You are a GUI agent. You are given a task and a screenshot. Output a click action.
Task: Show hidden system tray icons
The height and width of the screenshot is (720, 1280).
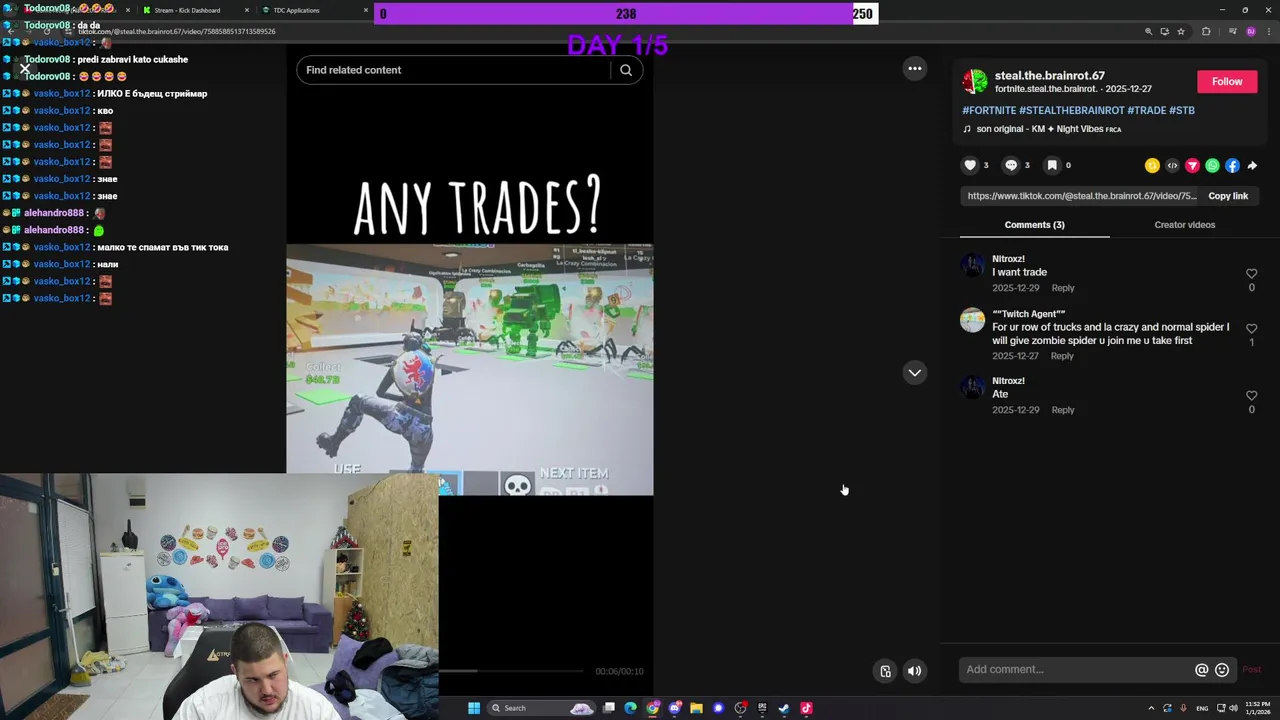(x=1151, y=708)
